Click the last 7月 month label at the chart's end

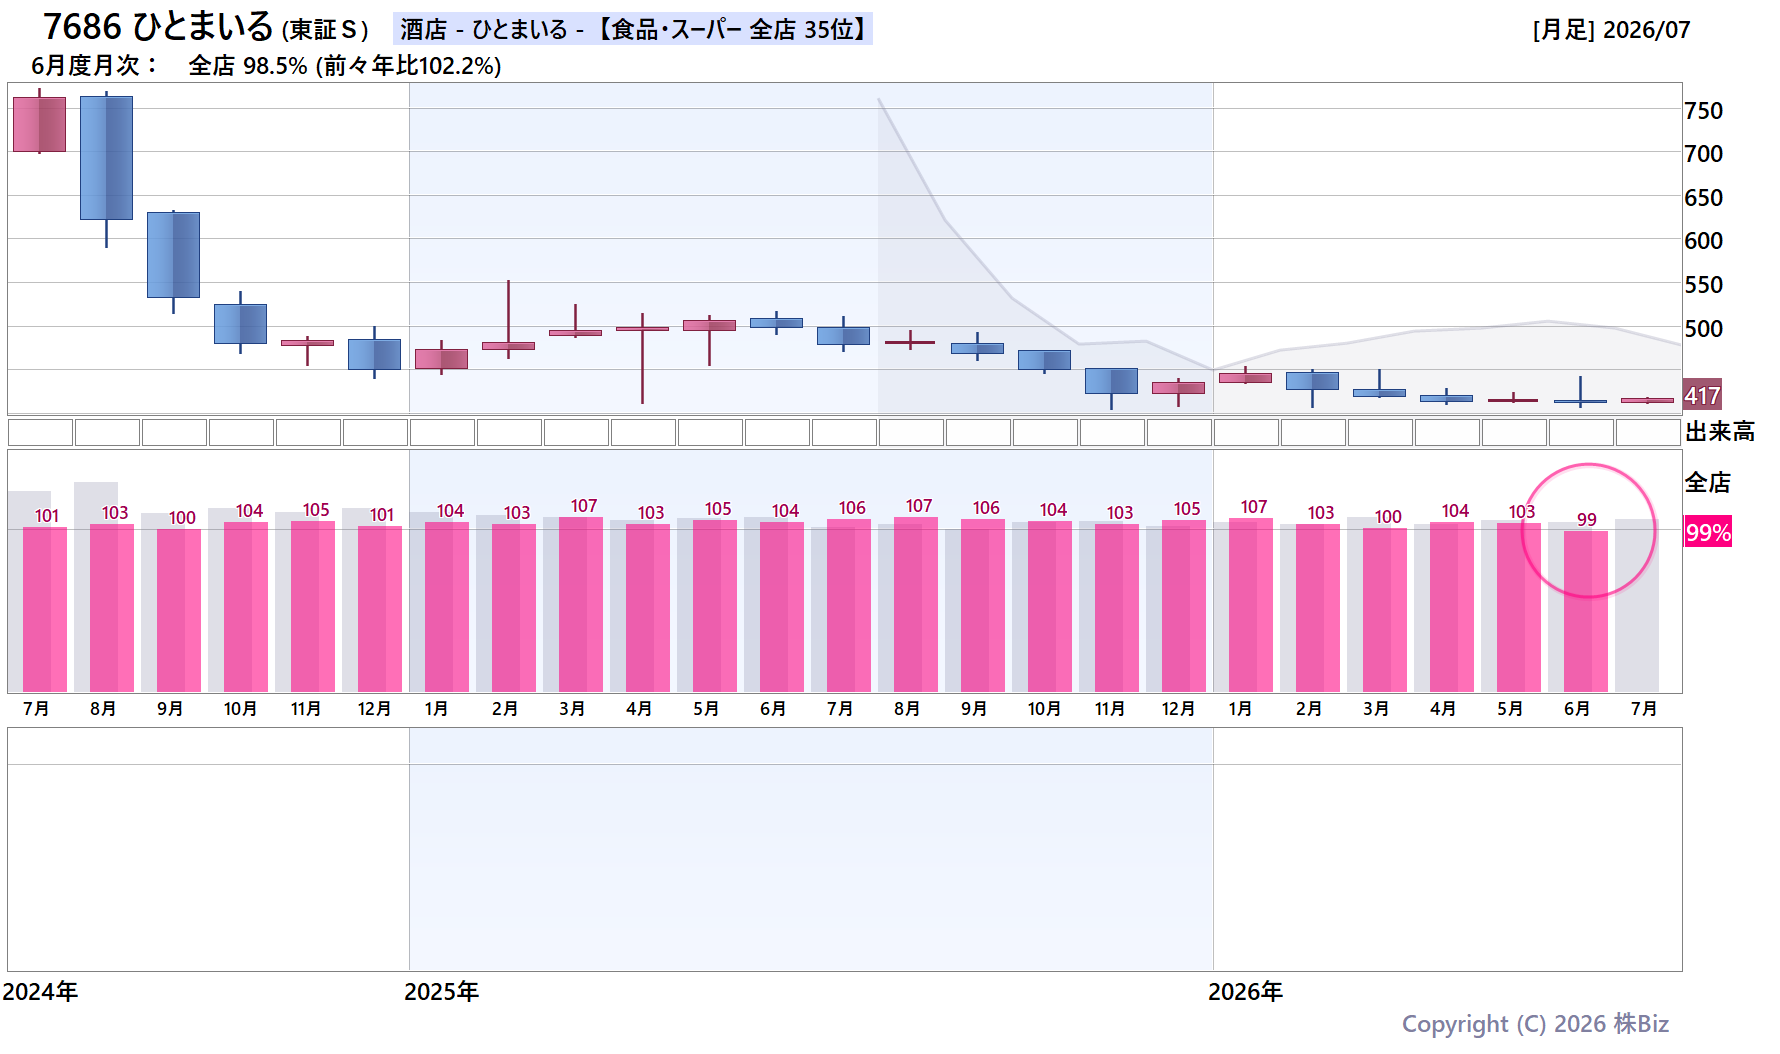coord(1644,709)
